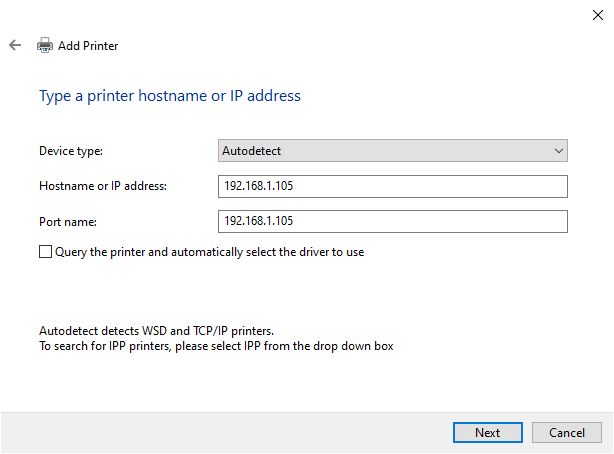This screenshot has height=454, width=614.
Task: Click the Add Printer printer icon
Action: click(45, 45)
